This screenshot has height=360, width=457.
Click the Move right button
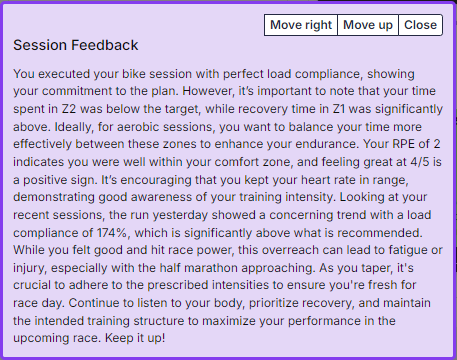pos(301,25)
